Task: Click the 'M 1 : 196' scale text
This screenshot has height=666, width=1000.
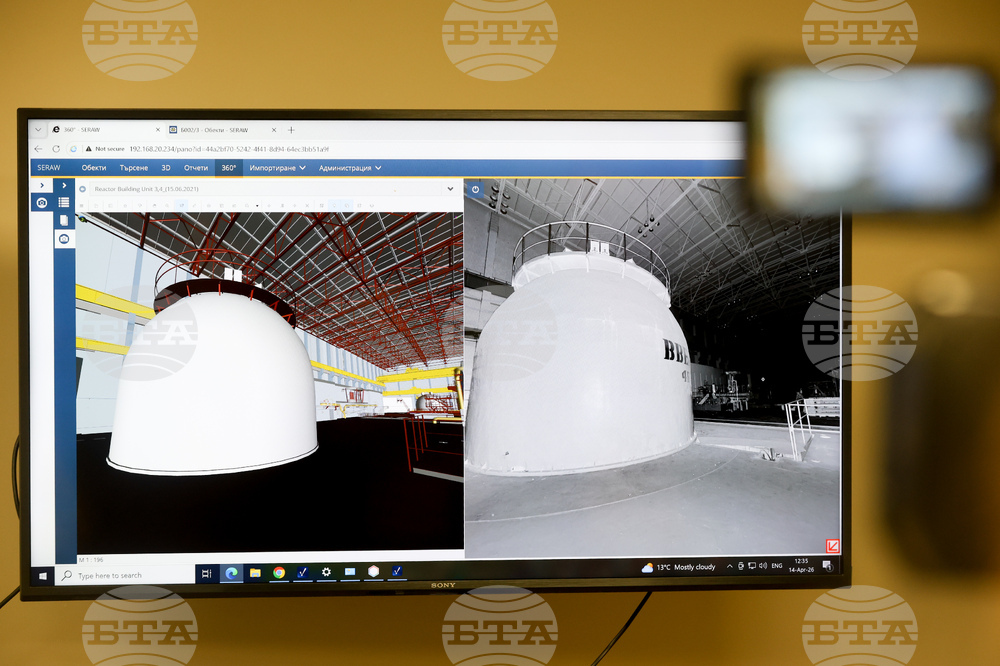Action: coord(91,559)
